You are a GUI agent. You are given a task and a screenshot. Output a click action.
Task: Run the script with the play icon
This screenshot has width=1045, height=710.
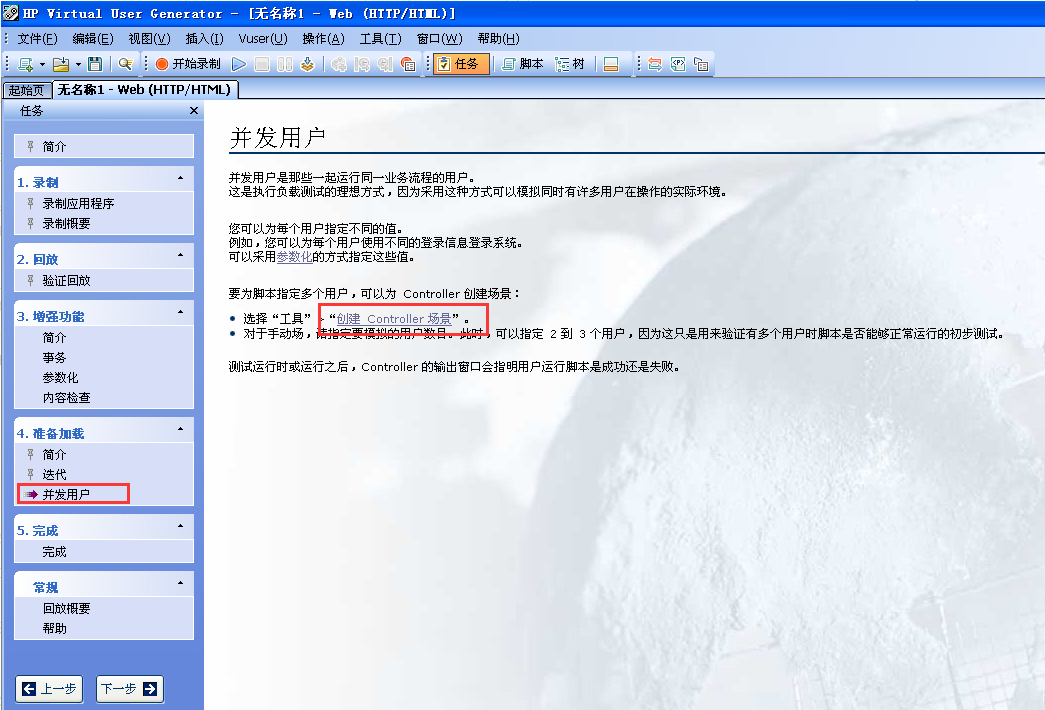(239, 64)
